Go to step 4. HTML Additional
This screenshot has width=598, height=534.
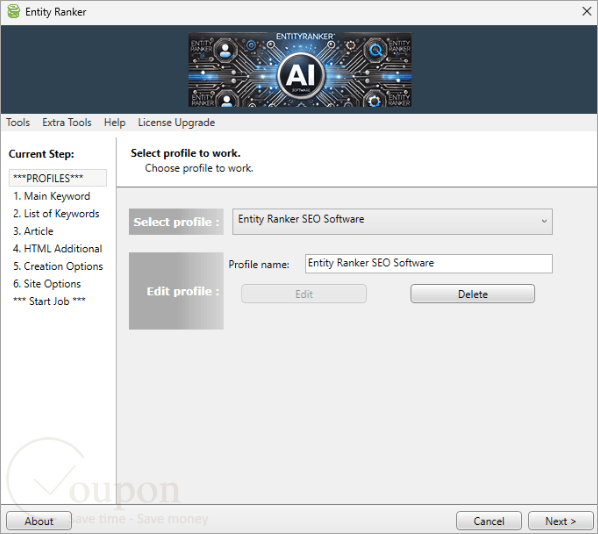[58, 249]
